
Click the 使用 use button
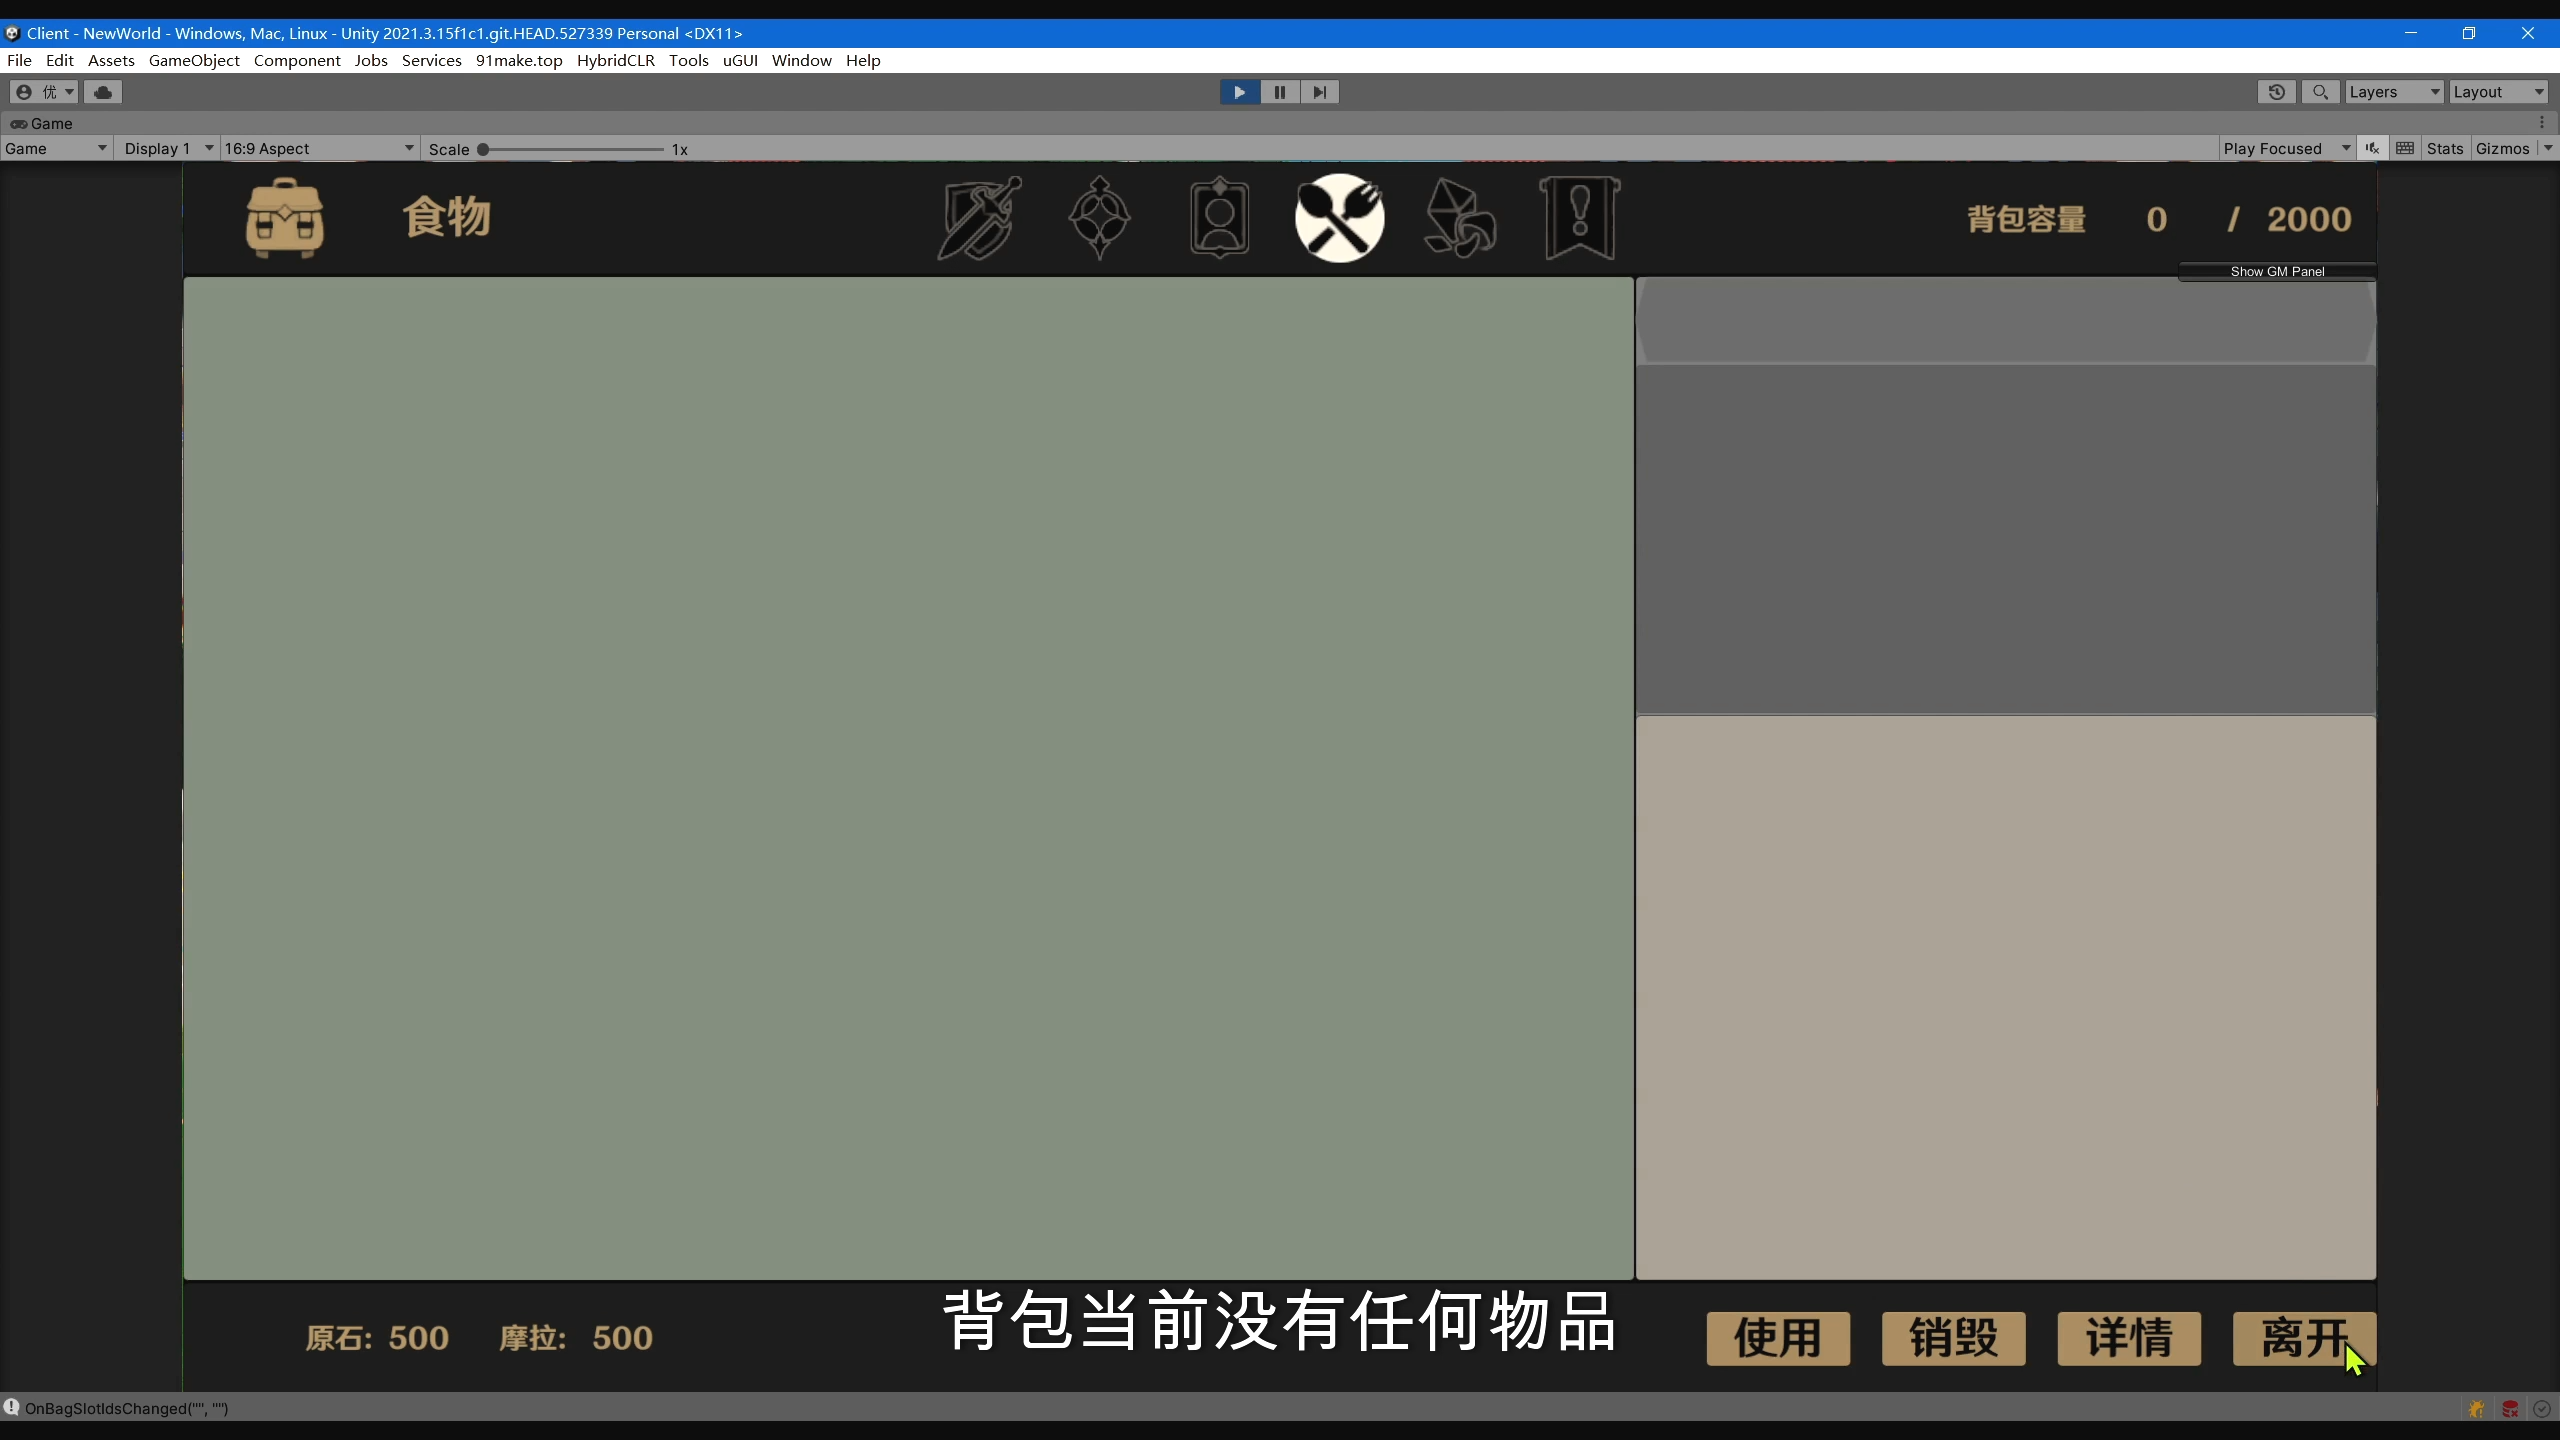[1777, 1338]
